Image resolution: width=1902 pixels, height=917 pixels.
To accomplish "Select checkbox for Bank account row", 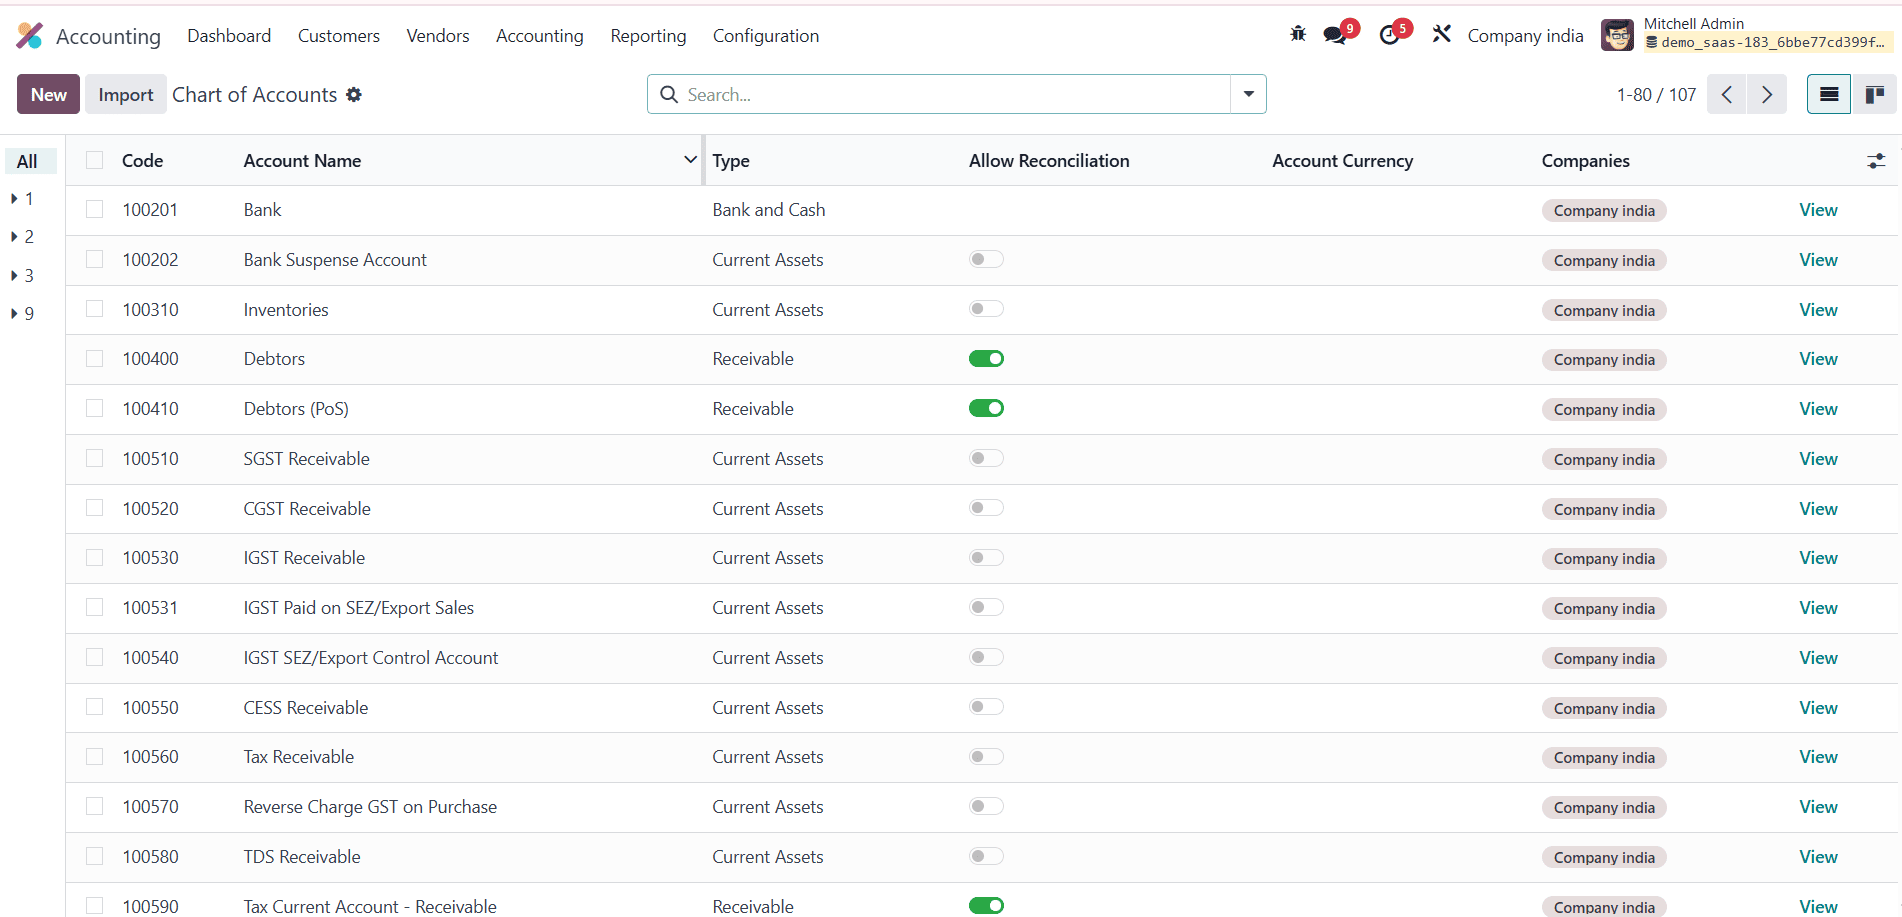I will click(95, 209).
